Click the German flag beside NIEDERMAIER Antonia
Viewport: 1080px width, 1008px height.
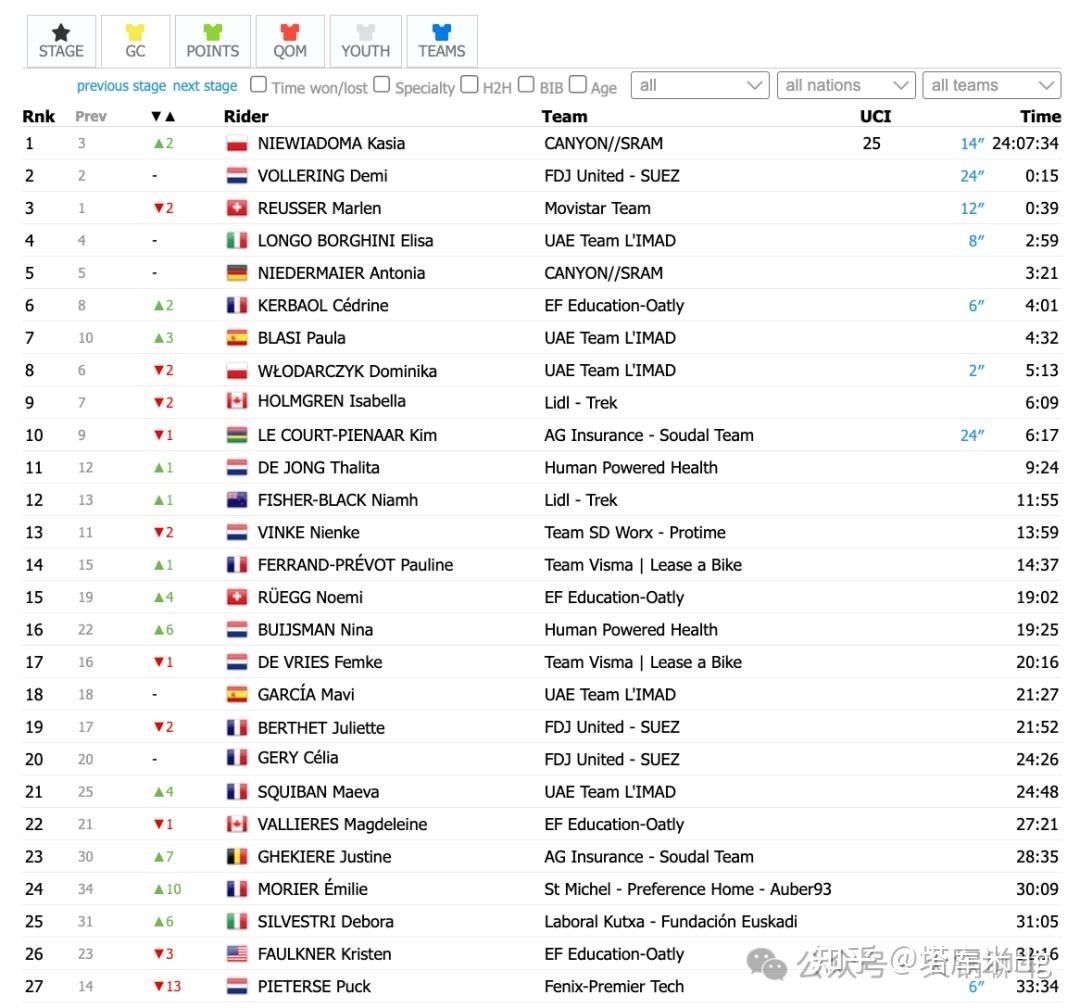tap(237, 274)
